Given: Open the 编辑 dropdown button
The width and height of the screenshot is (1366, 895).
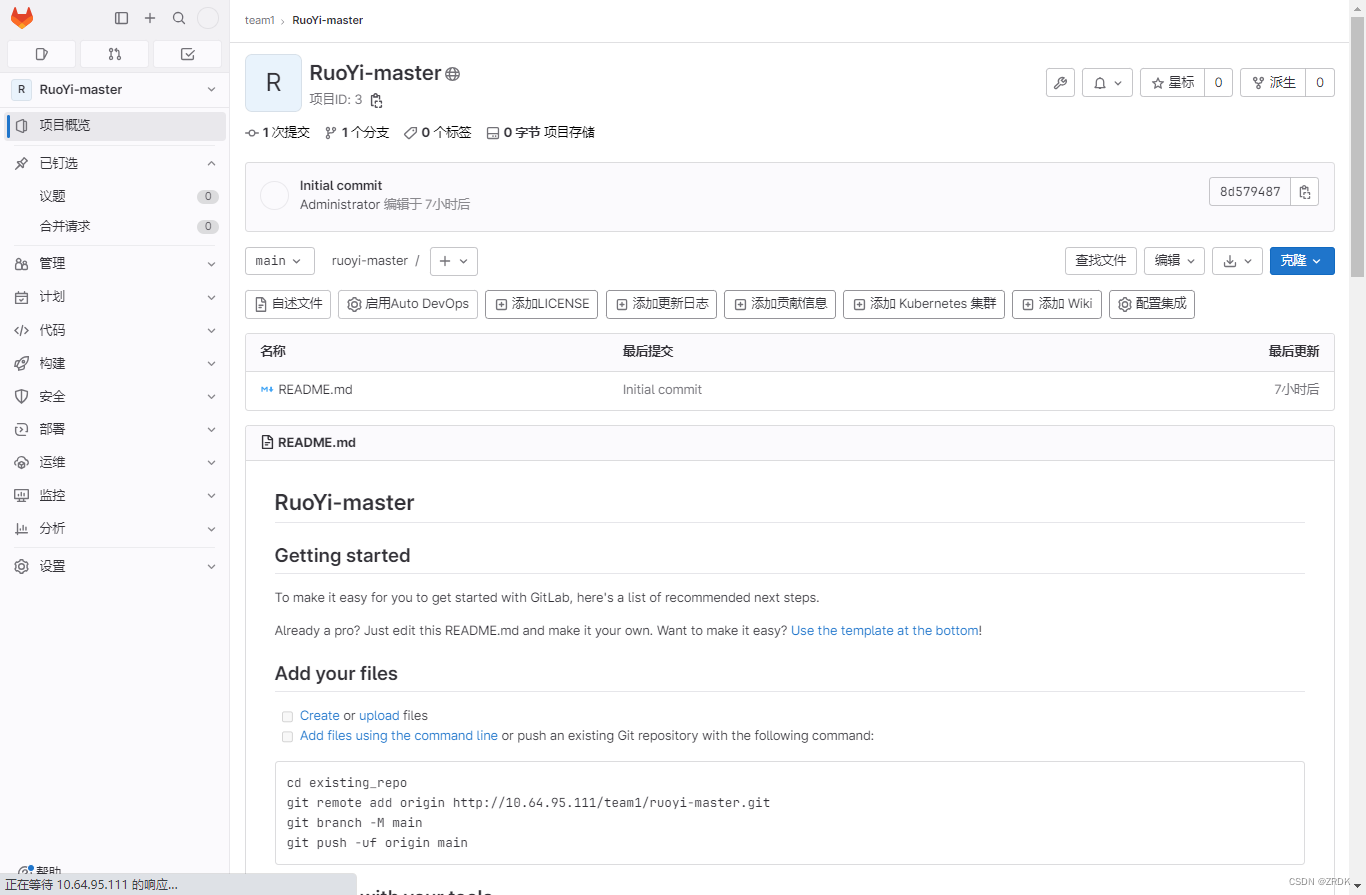Looking at the screenshot, I should (1174, 260).
